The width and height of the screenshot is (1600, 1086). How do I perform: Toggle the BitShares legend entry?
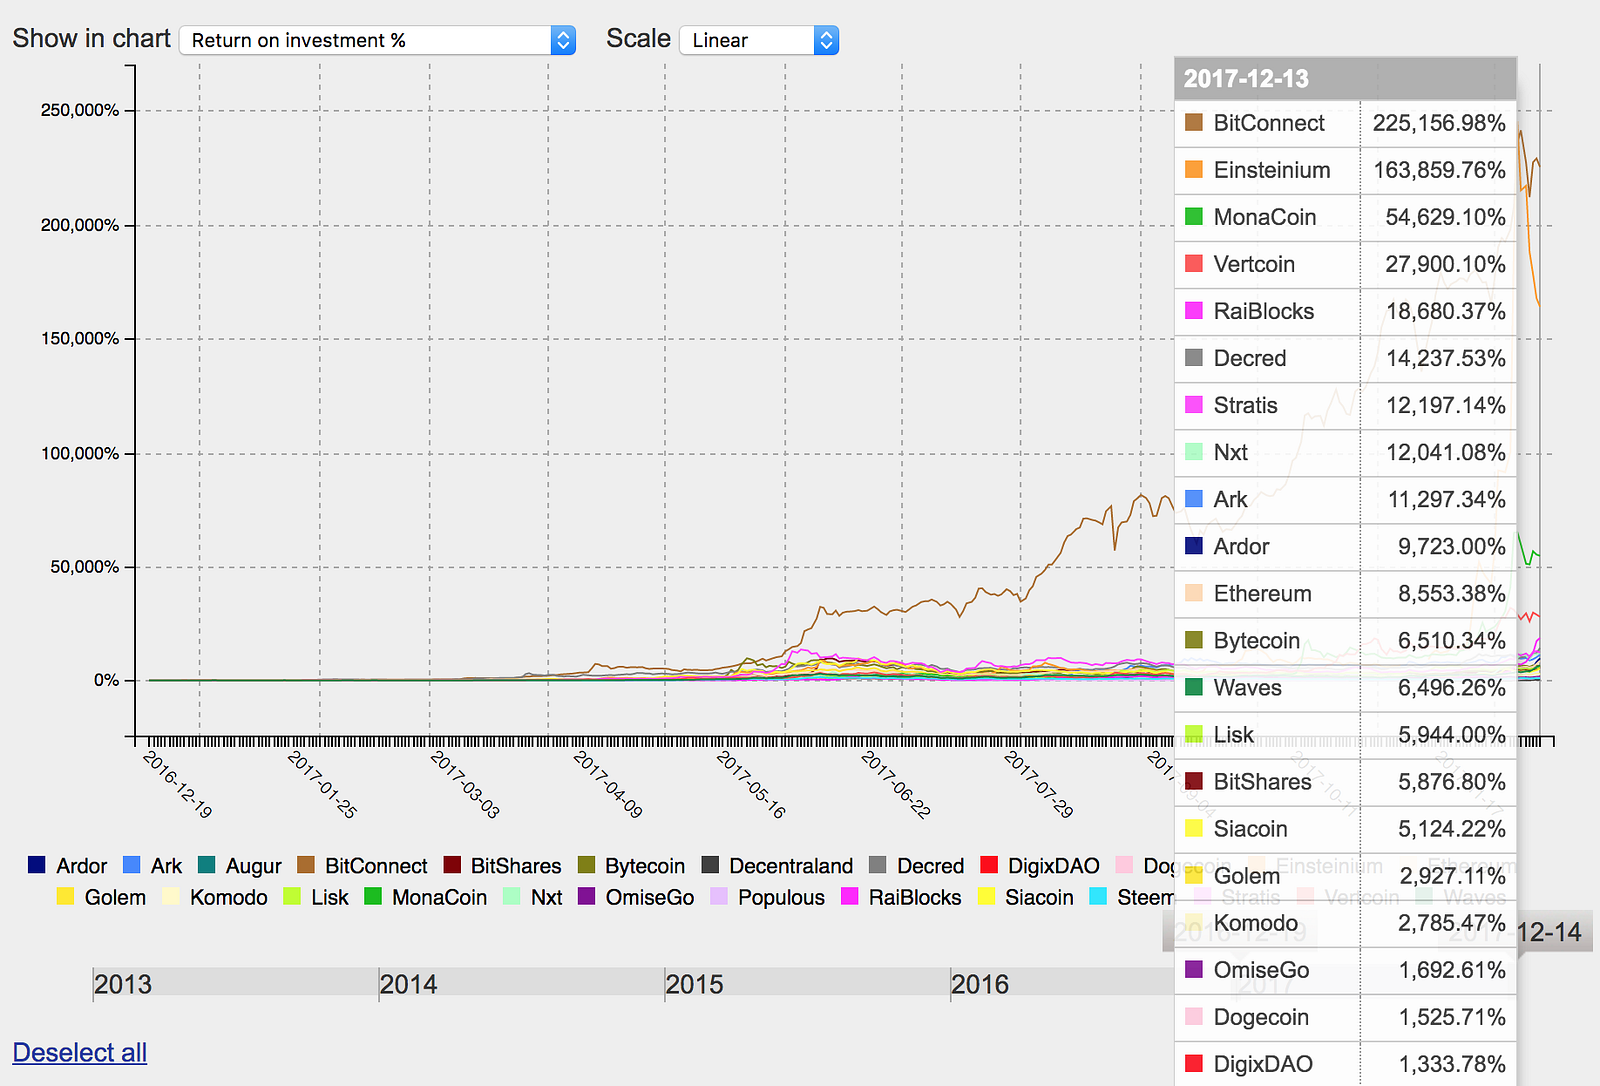pos(502,866)
